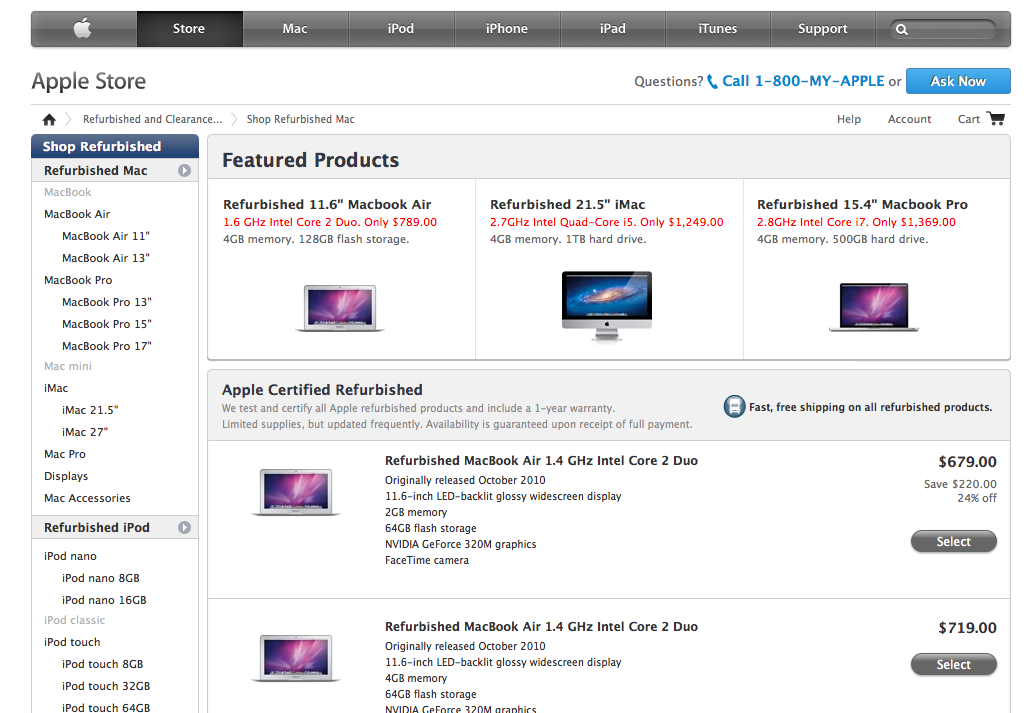Select iPod touch in sidebar
Image resolution: width=1026 pixels, height=713 pixels.
click(72, 642)
